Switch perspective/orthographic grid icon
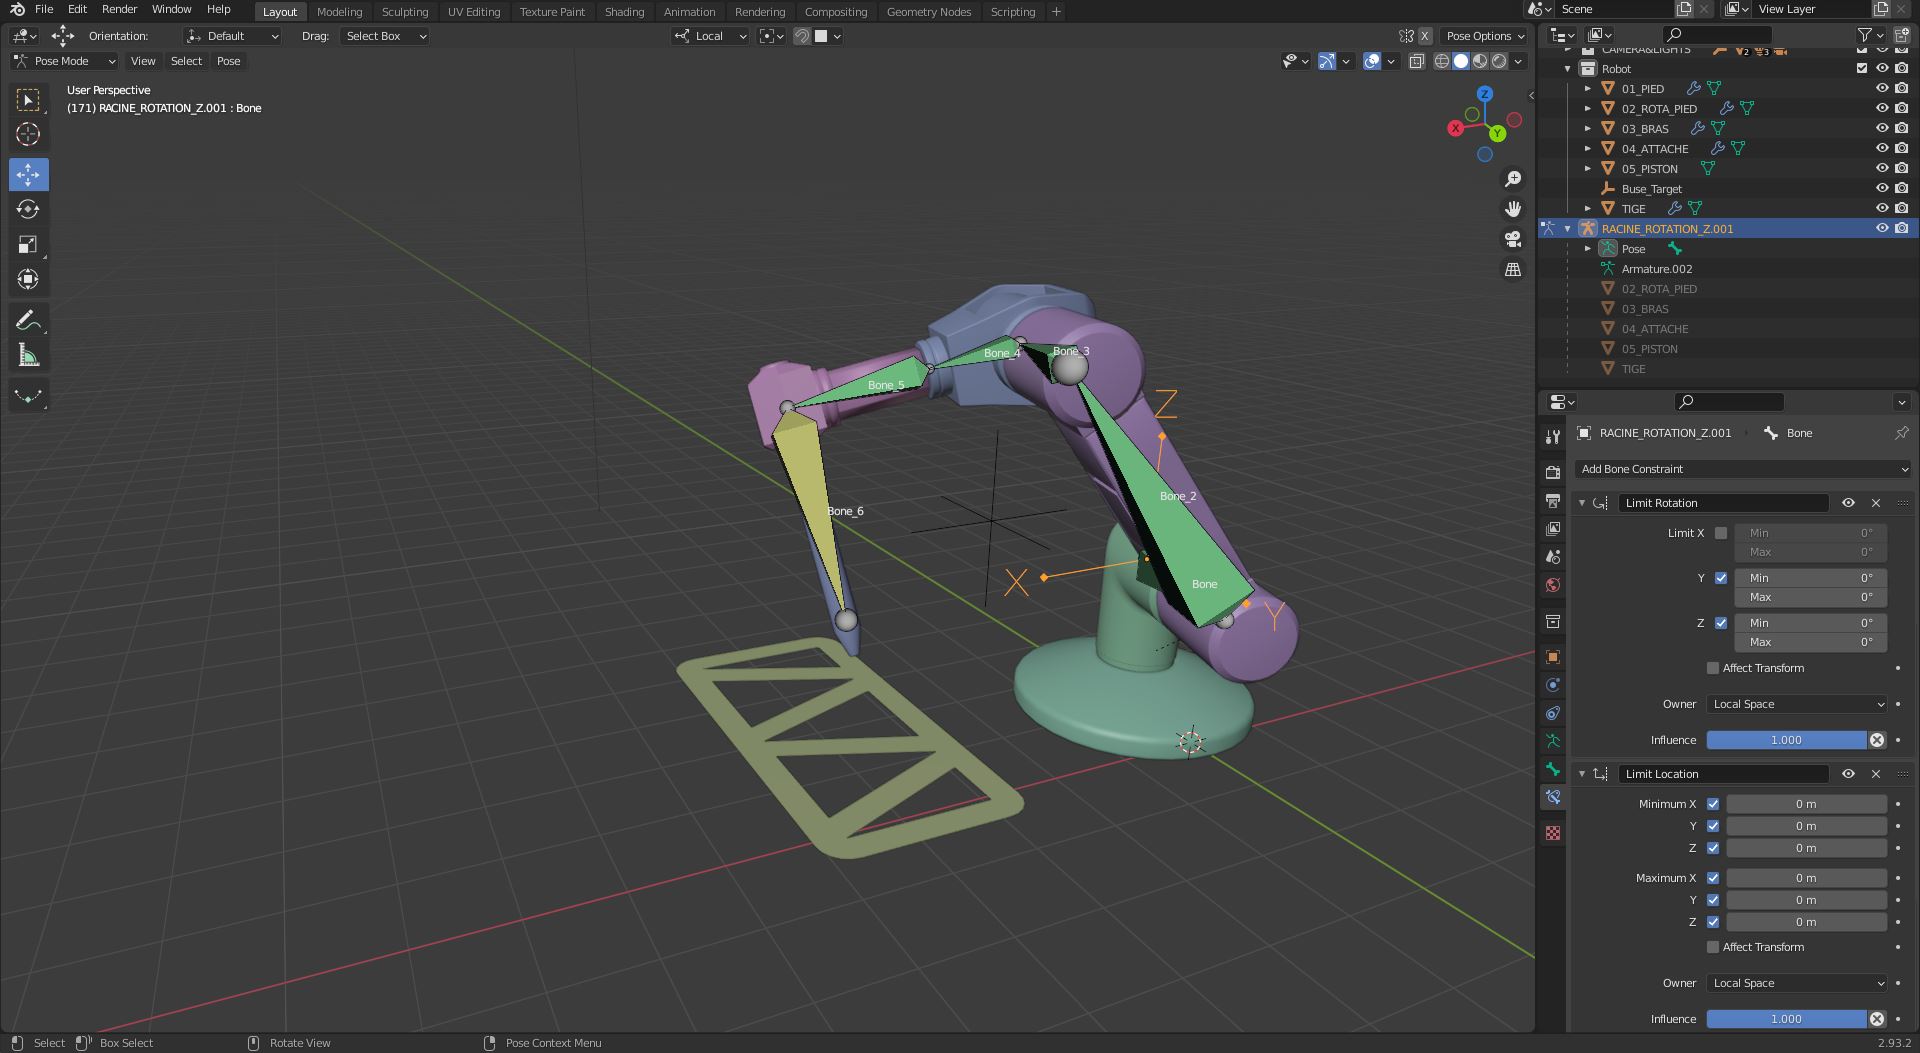 1513,269
